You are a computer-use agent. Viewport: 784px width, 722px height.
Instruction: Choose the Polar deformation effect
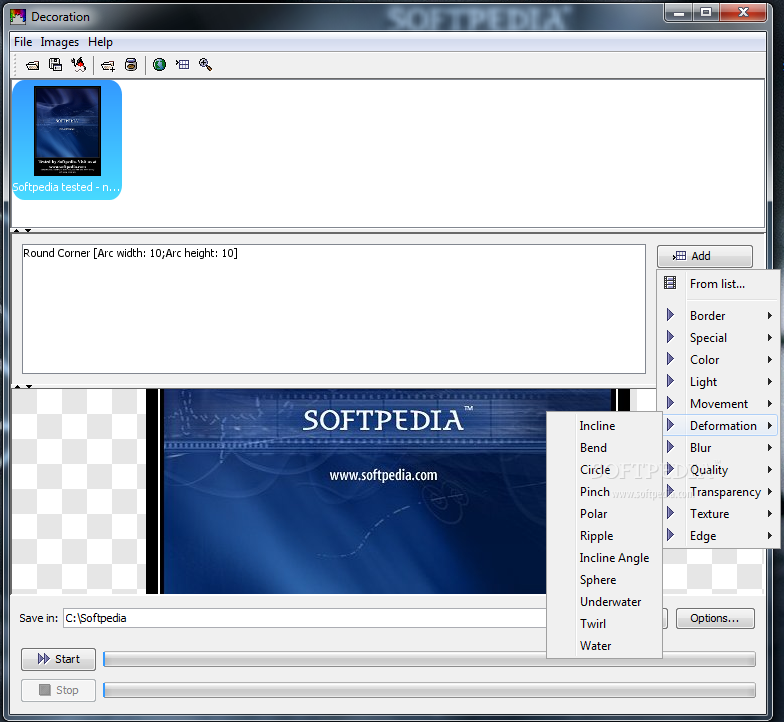pos(604,514)
